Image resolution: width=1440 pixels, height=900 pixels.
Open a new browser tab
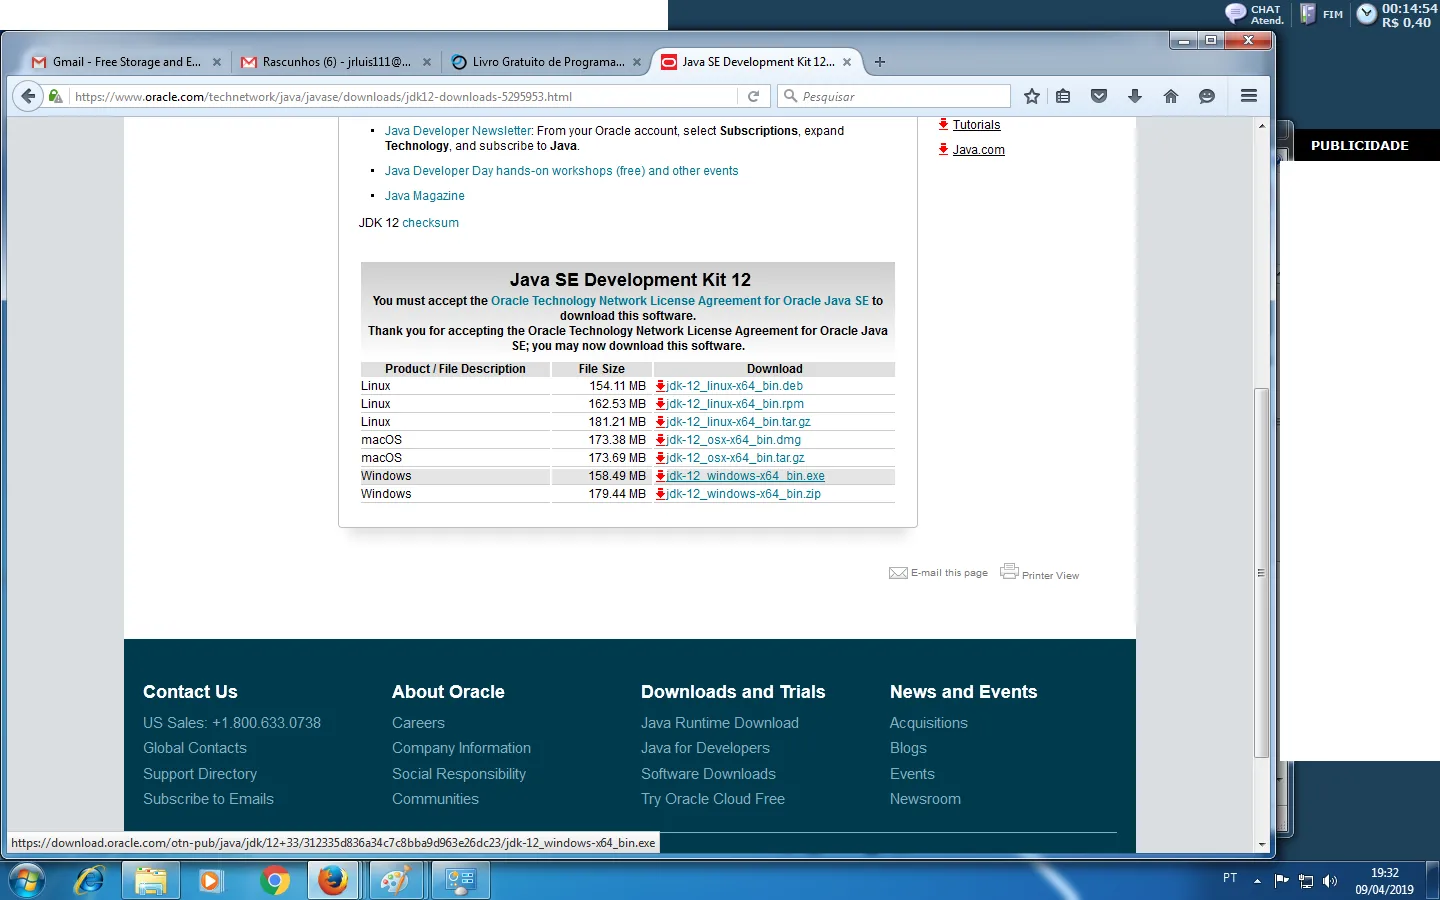[x=880, y=61]
